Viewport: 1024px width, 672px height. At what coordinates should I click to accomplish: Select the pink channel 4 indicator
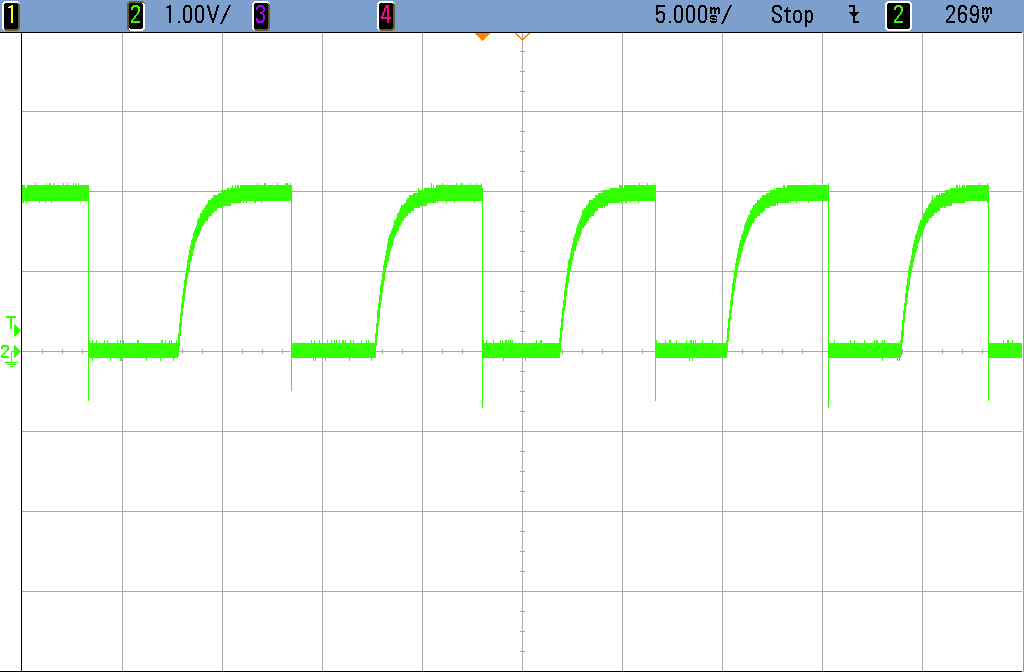[386, 15]
